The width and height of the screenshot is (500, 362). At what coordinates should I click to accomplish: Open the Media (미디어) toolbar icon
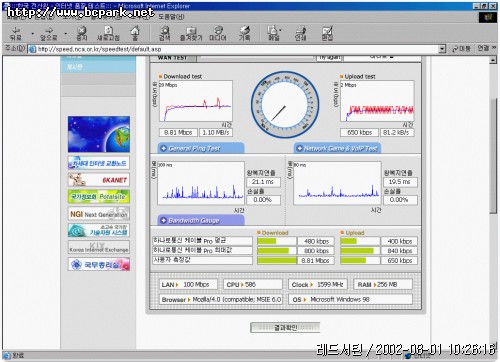(x=218, y=33)
